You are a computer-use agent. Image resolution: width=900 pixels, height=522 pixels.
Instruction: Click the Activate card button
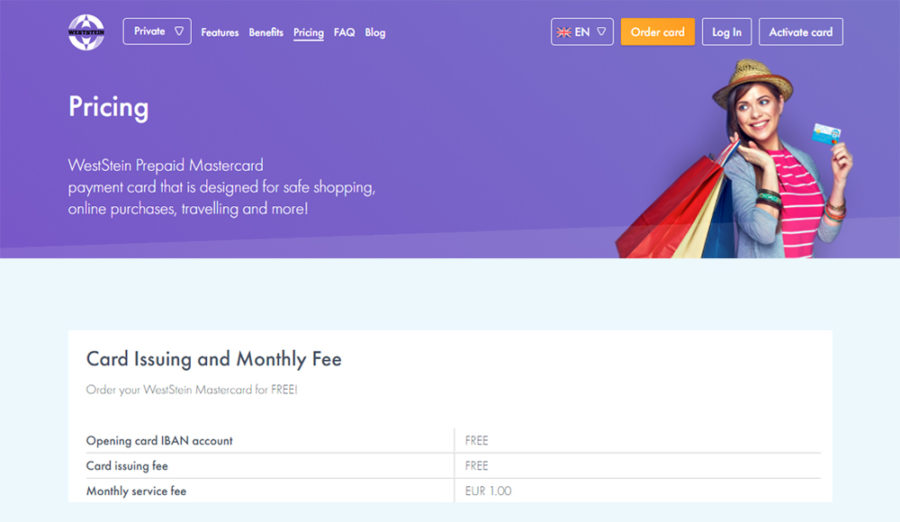[801, 32]
